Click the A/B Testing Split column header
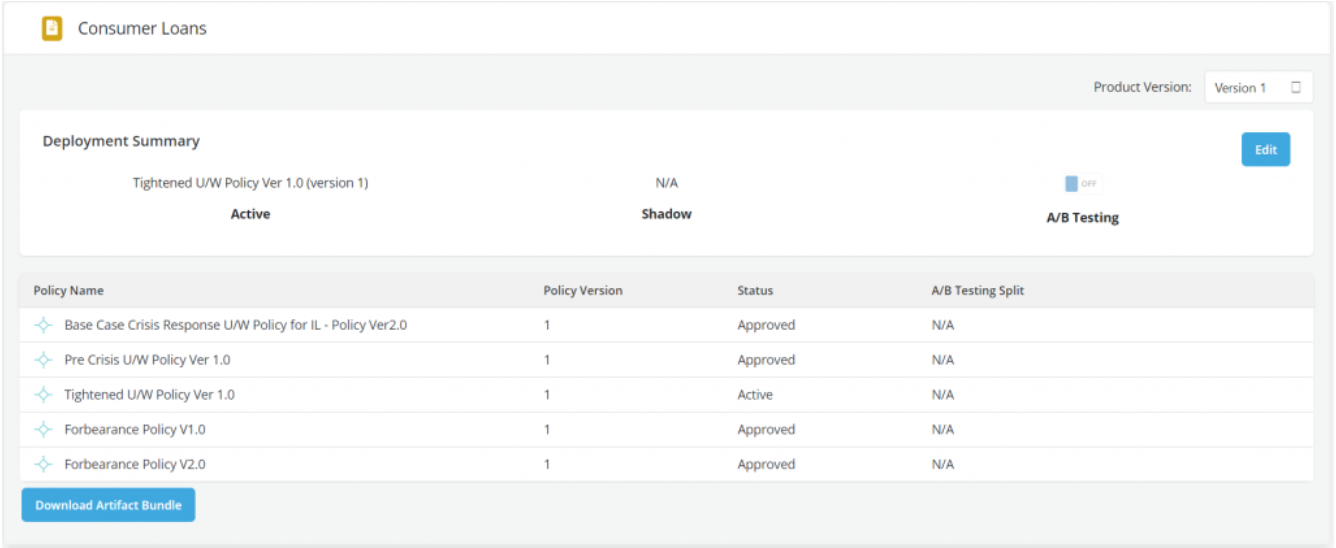Image resolution: width=1336 pixels, height=548 pixels. tap(977, 291)
